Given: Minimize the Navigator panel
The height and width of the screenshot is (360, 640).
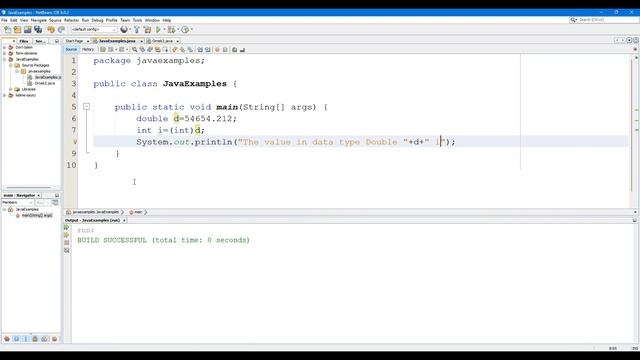Looking at the screenshot, I should pyautogui.click(x=57, y=196).
